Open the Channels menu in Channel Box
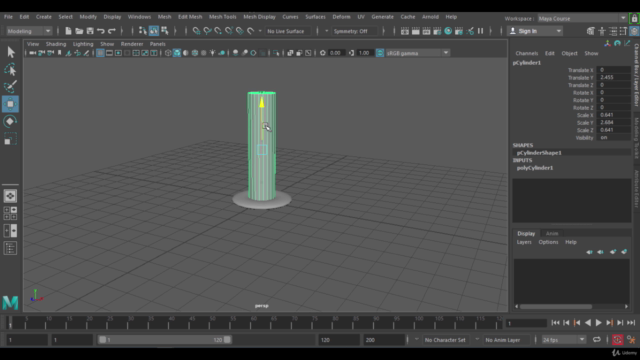 527,53
